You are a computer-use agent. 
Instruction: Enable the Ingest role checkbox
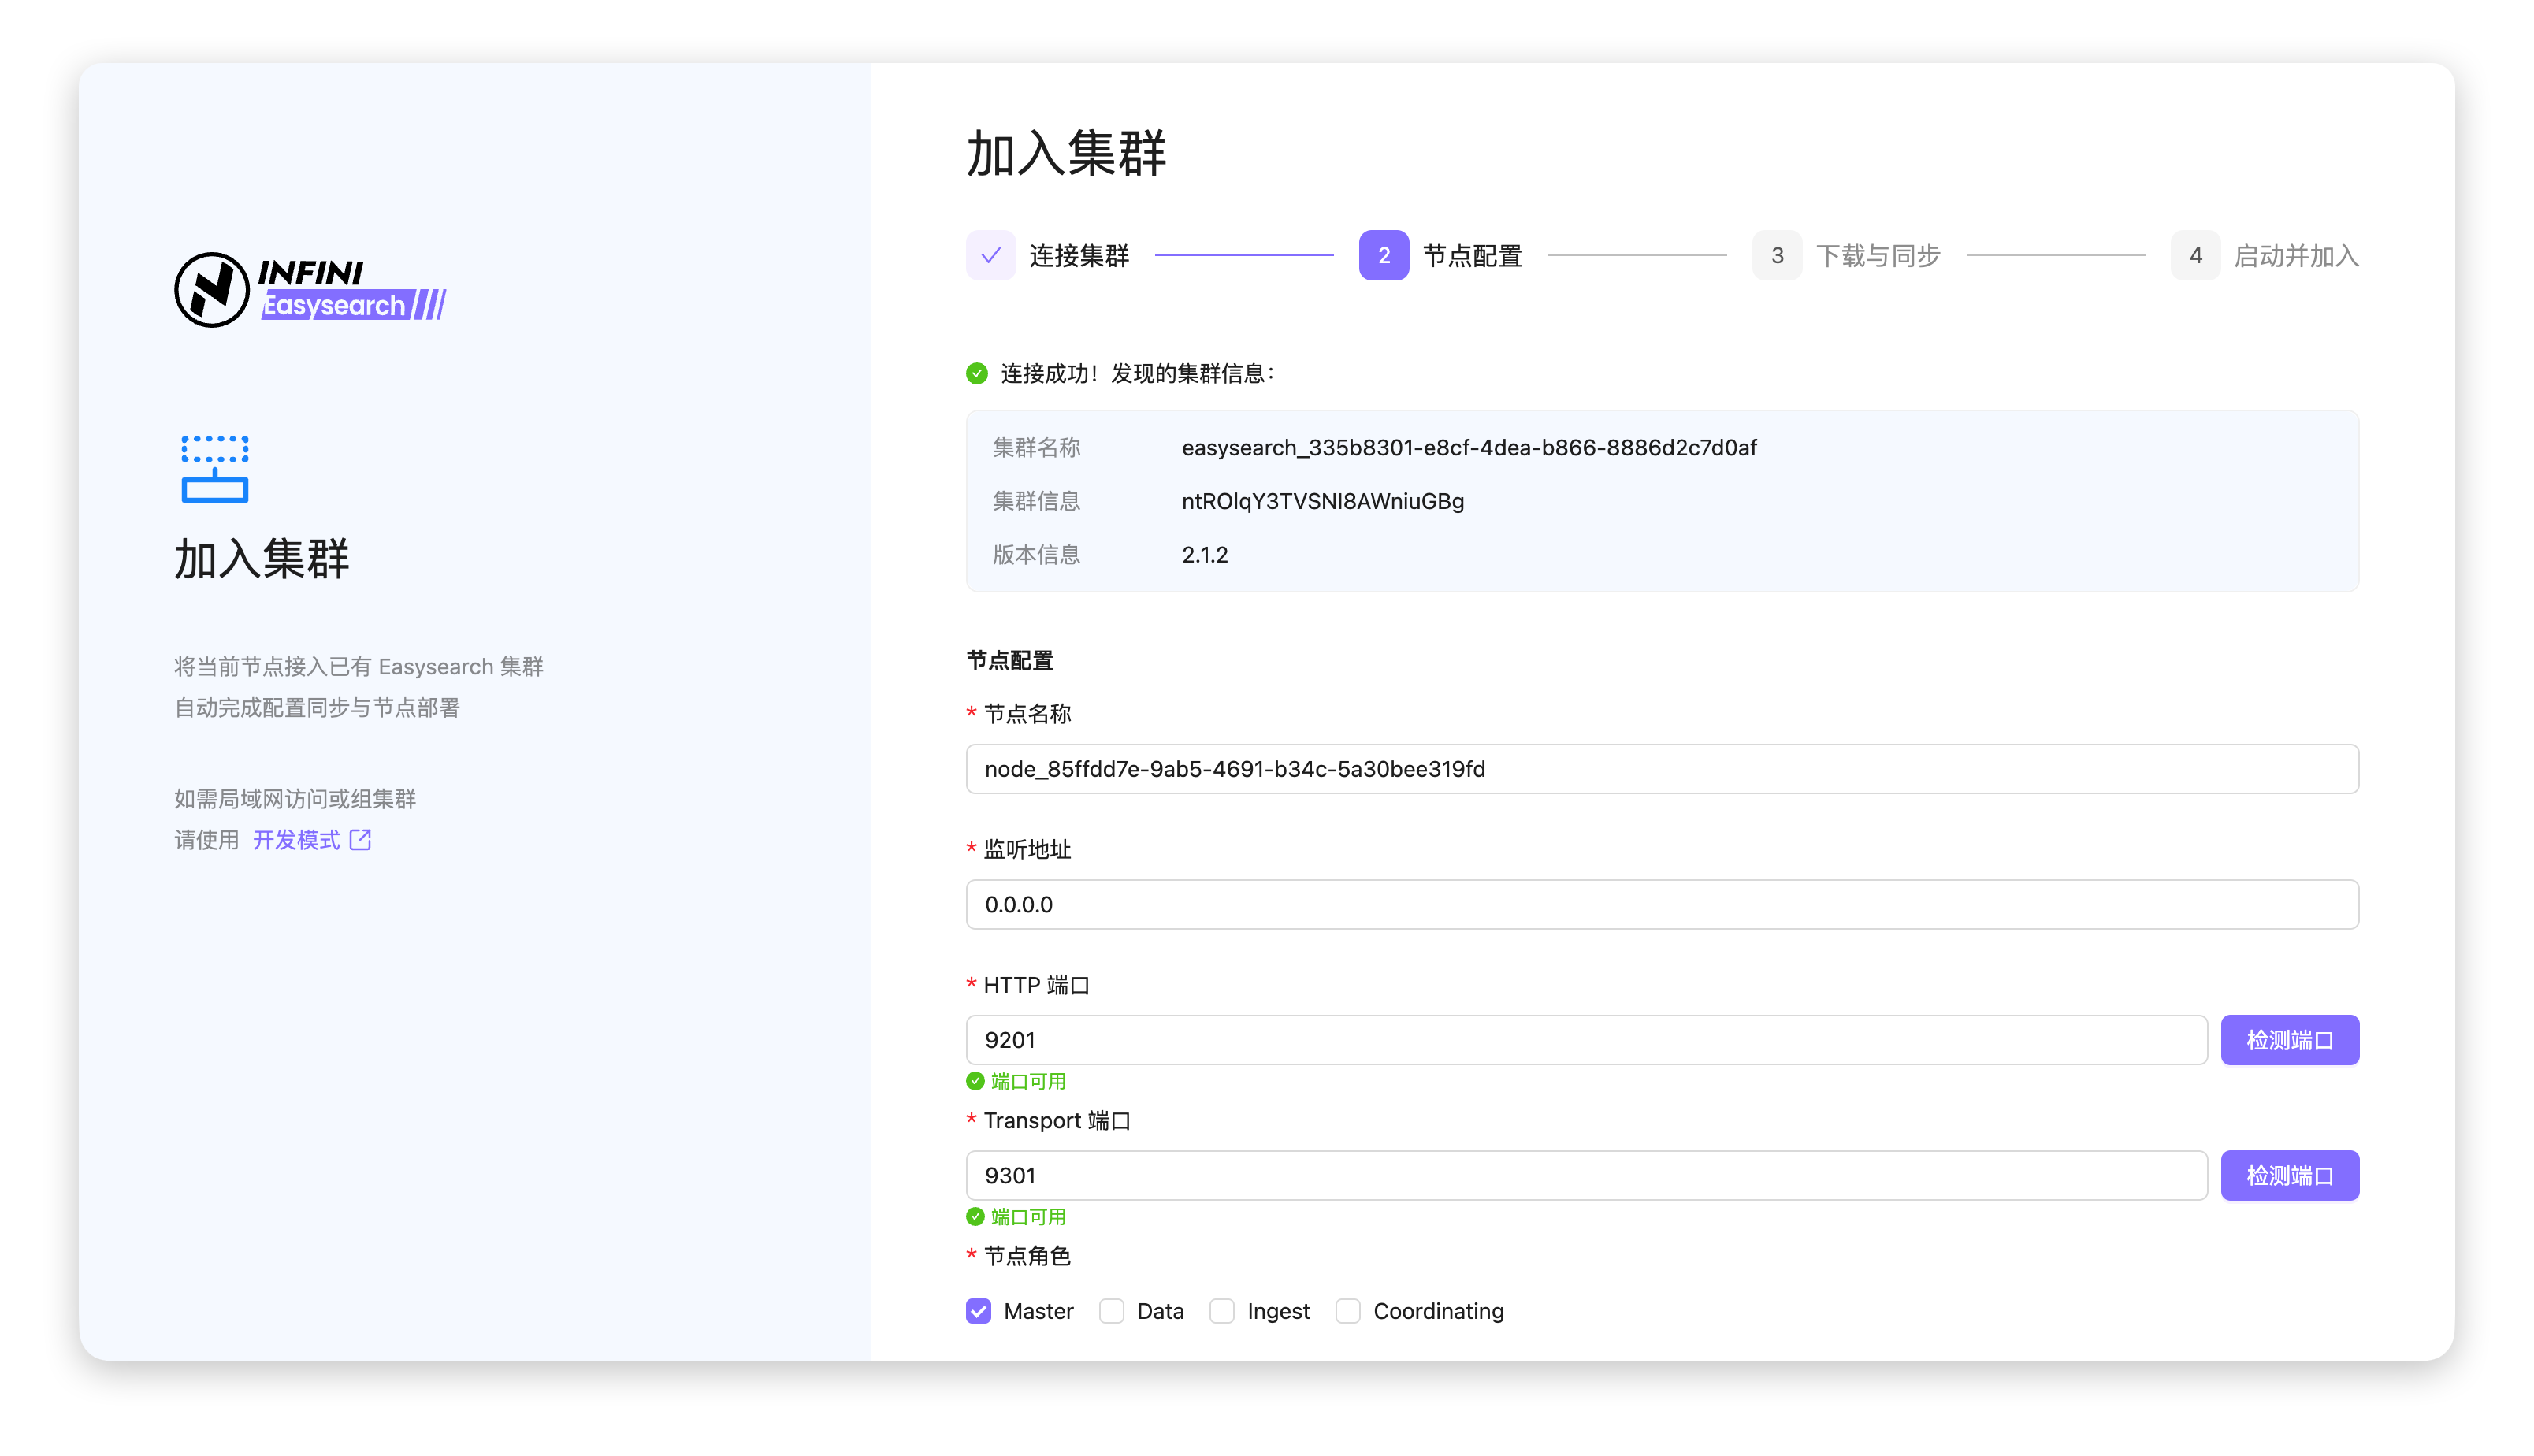[x=1222, y=1311]
